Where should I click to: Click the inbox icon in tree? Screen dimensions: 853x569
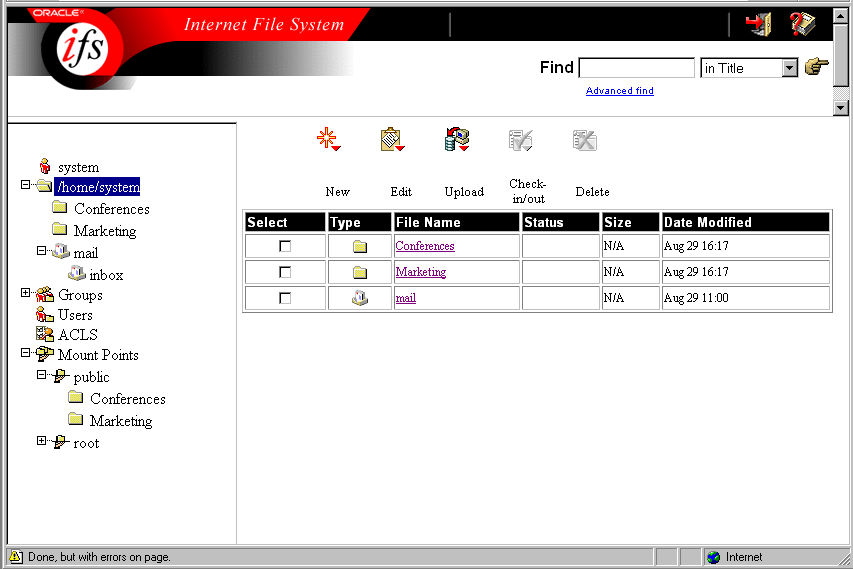[x=77, y=274]
